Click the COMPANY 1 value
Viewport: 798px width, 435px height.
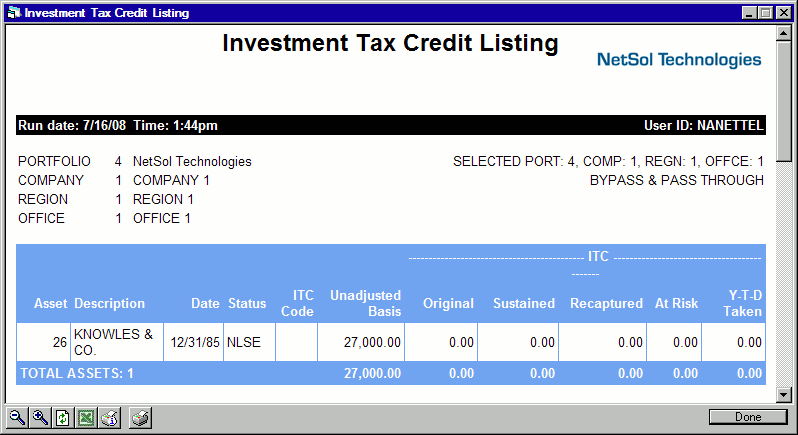[171, 180]
